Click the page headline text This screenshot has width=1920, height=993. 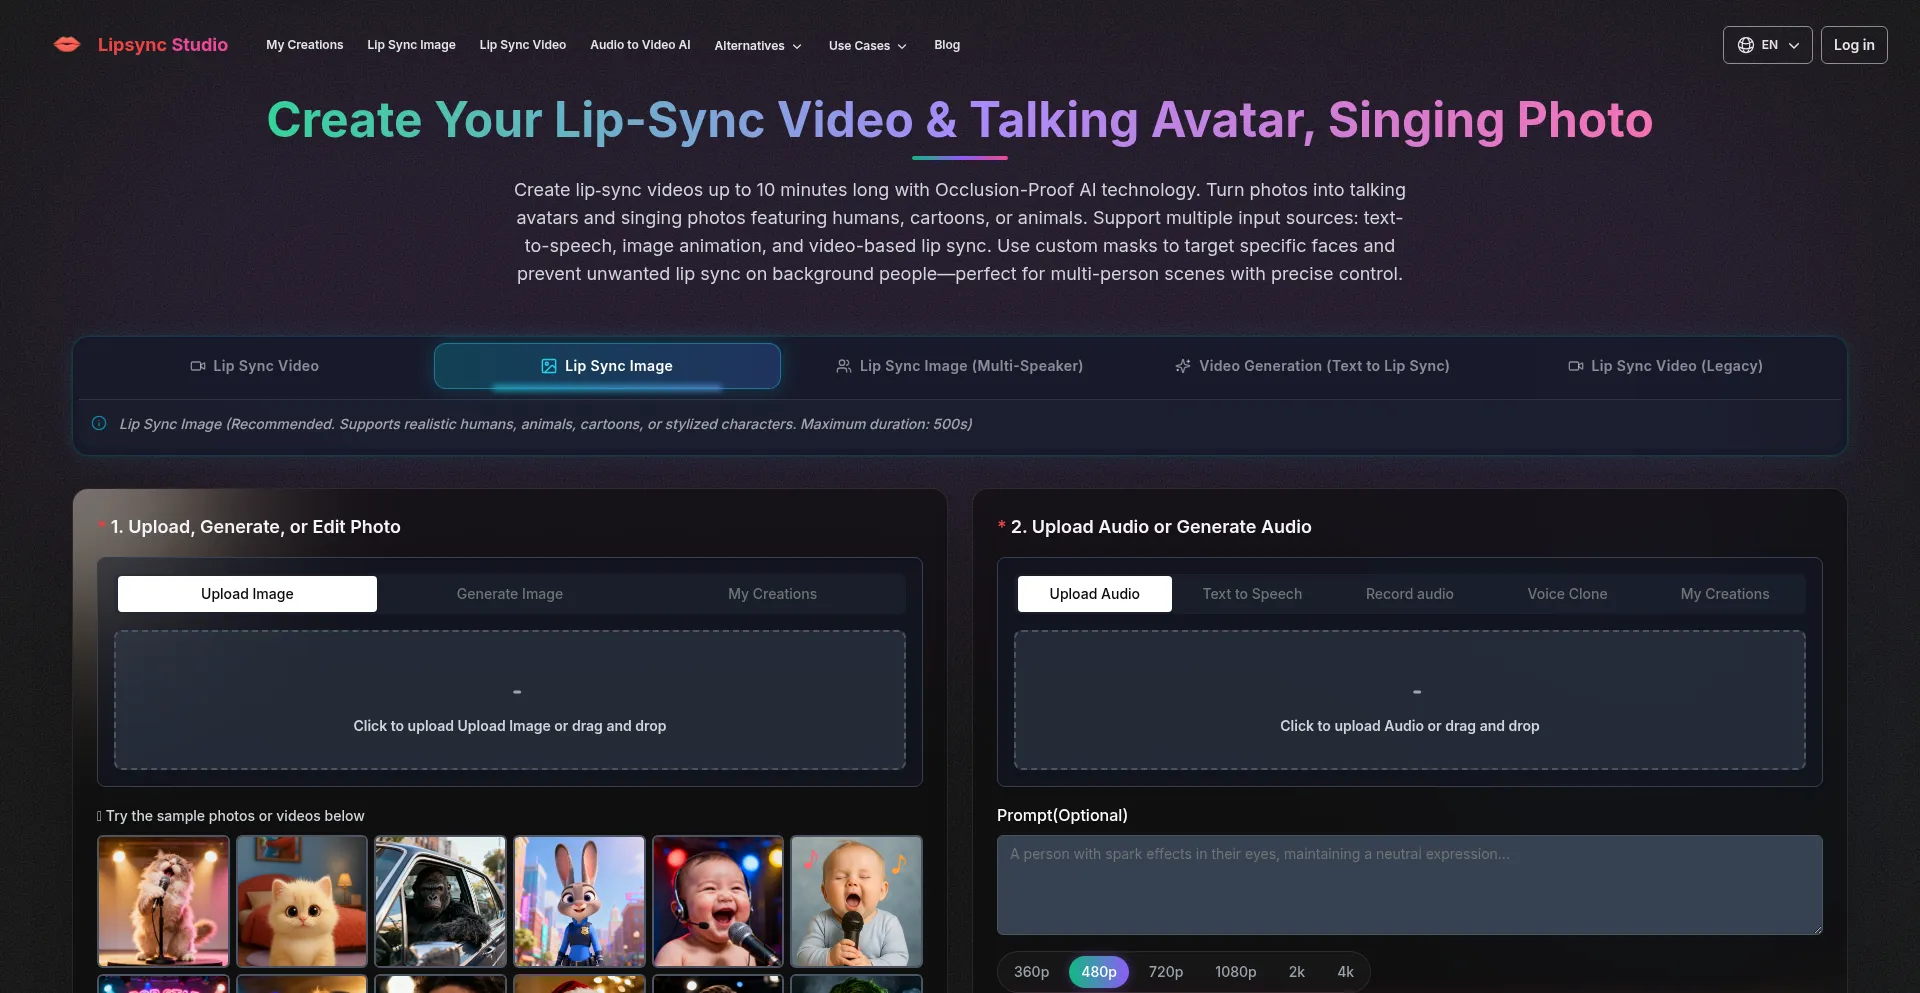tap(960, 120)
